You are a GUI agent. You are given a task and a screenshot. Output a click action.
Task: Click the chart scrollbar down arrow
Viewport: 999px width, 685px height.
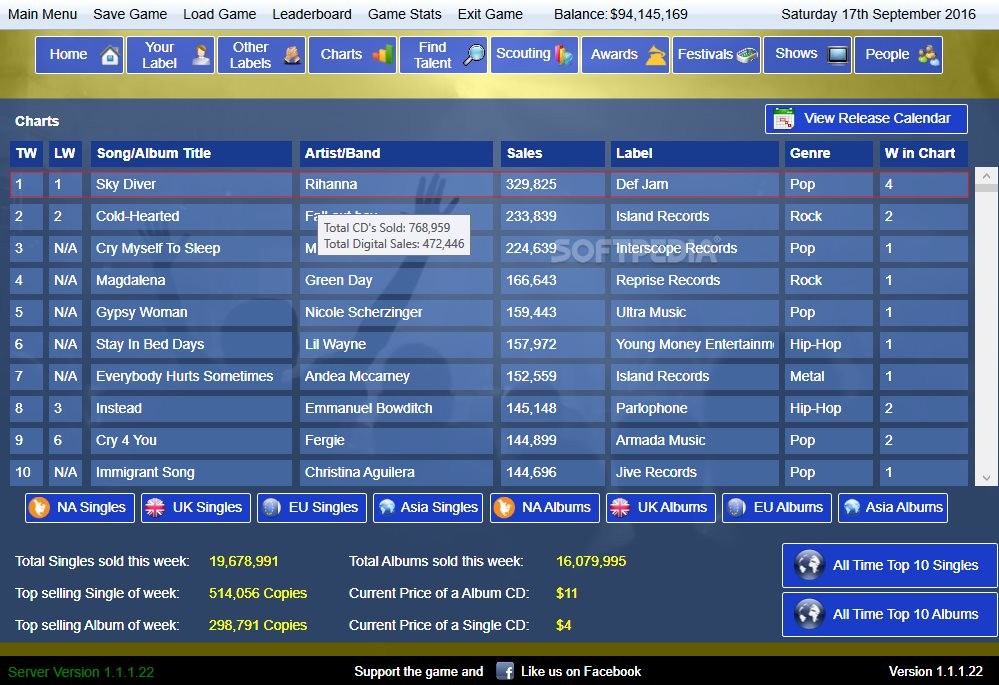987,477
